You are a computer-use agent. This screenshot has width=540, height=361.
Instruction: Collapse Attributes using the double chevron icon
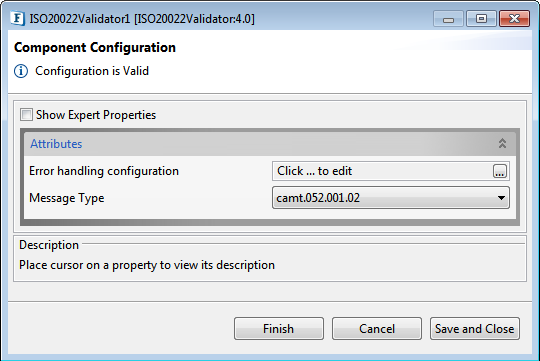[502, 143]
